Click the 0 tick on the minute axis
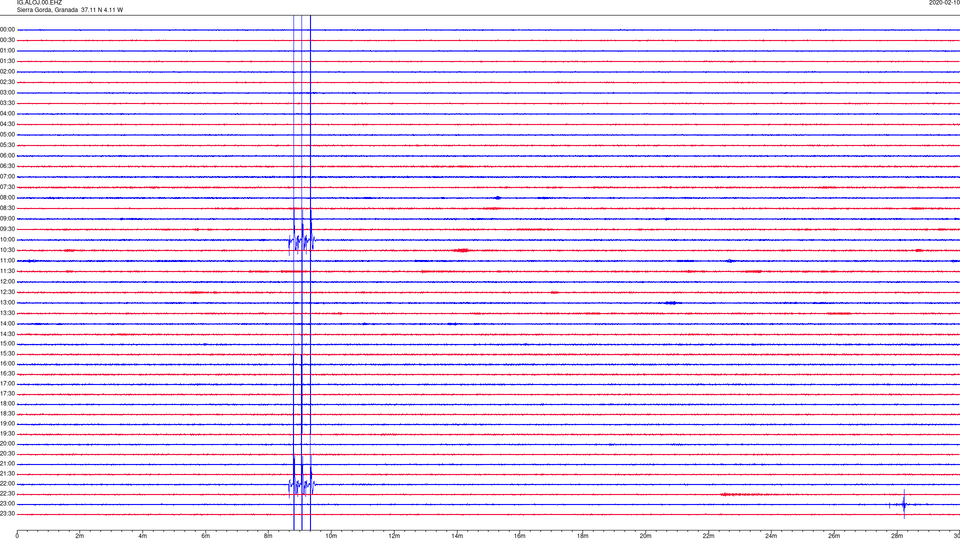This screenshot has height=540, width=960. (17, 536)
